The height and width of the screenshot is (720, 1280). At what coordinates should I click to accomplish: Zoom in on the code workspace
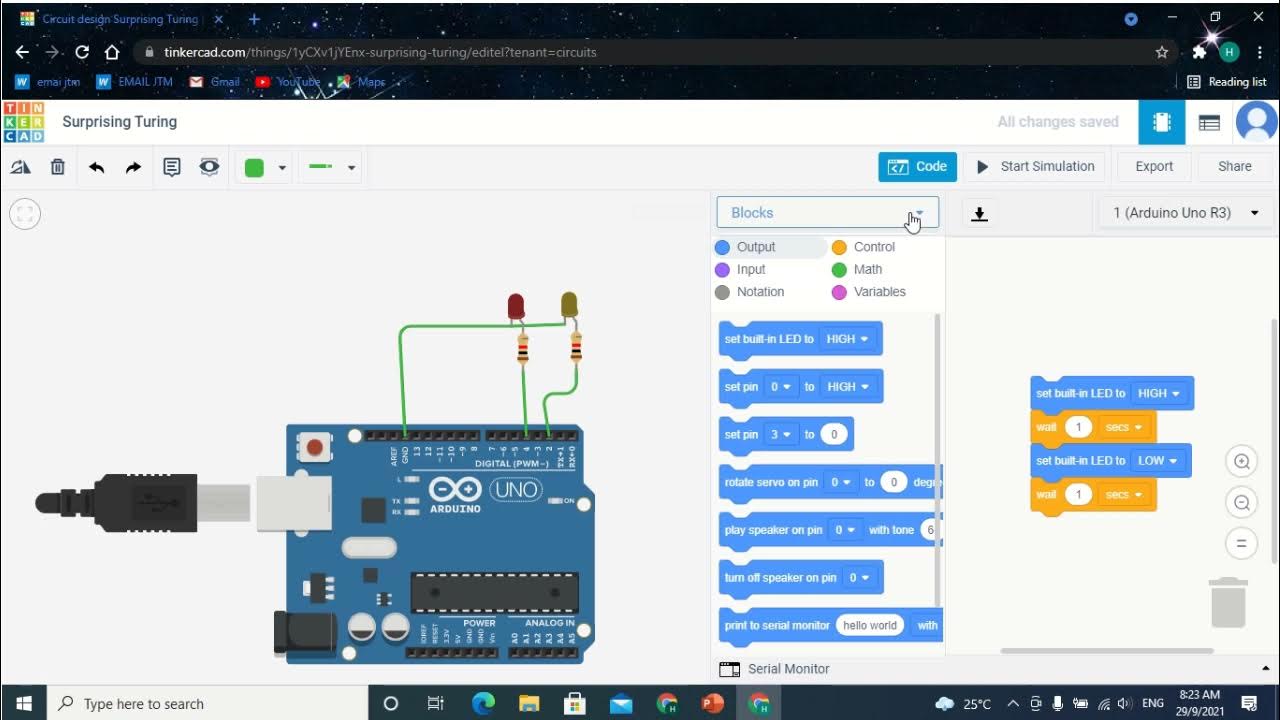(x=1242, y=461)
